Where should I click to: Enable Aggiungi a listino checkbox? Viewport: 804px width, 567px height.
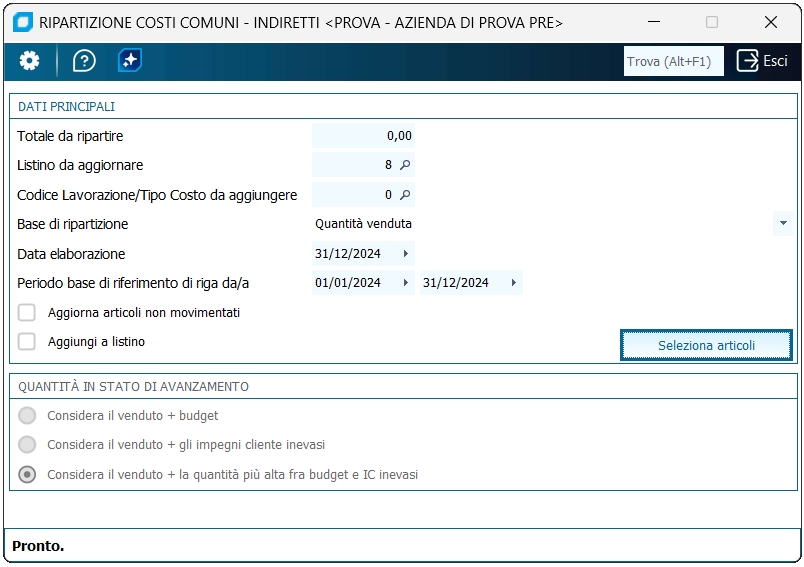(27, 341)
